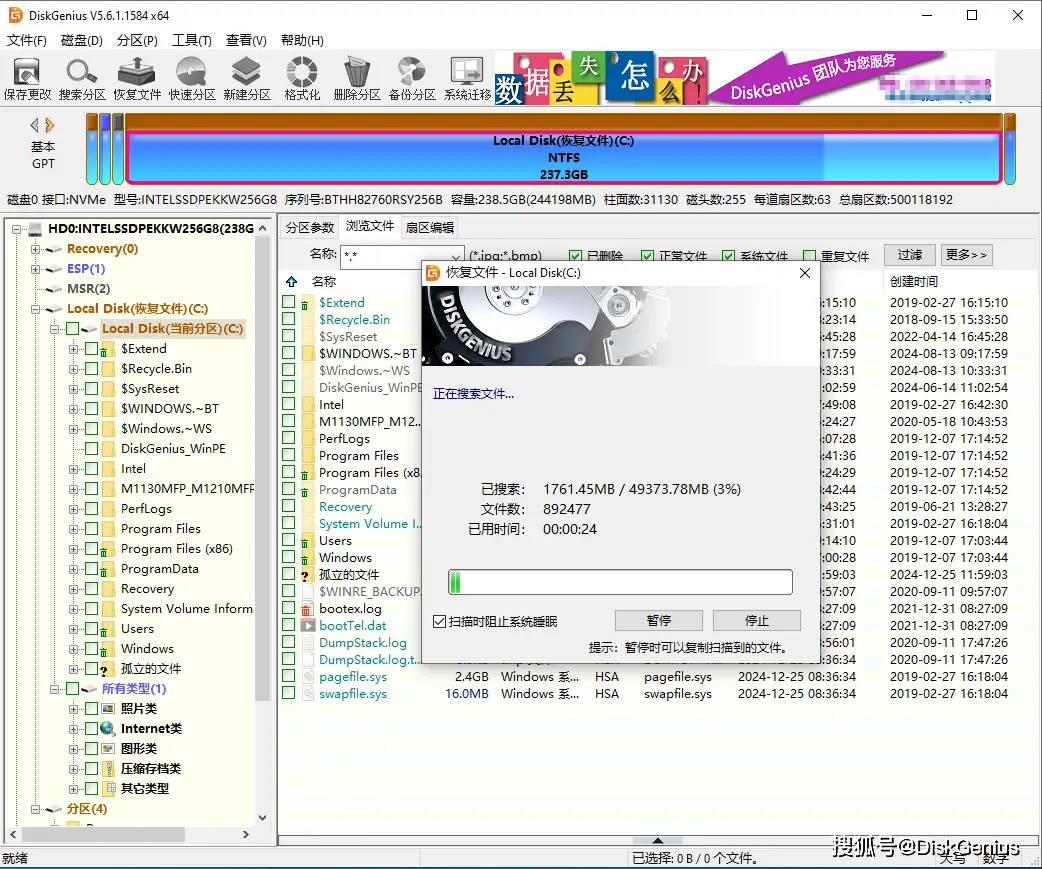Click the bootTel.dat file icon

click(x=307, y=626)
